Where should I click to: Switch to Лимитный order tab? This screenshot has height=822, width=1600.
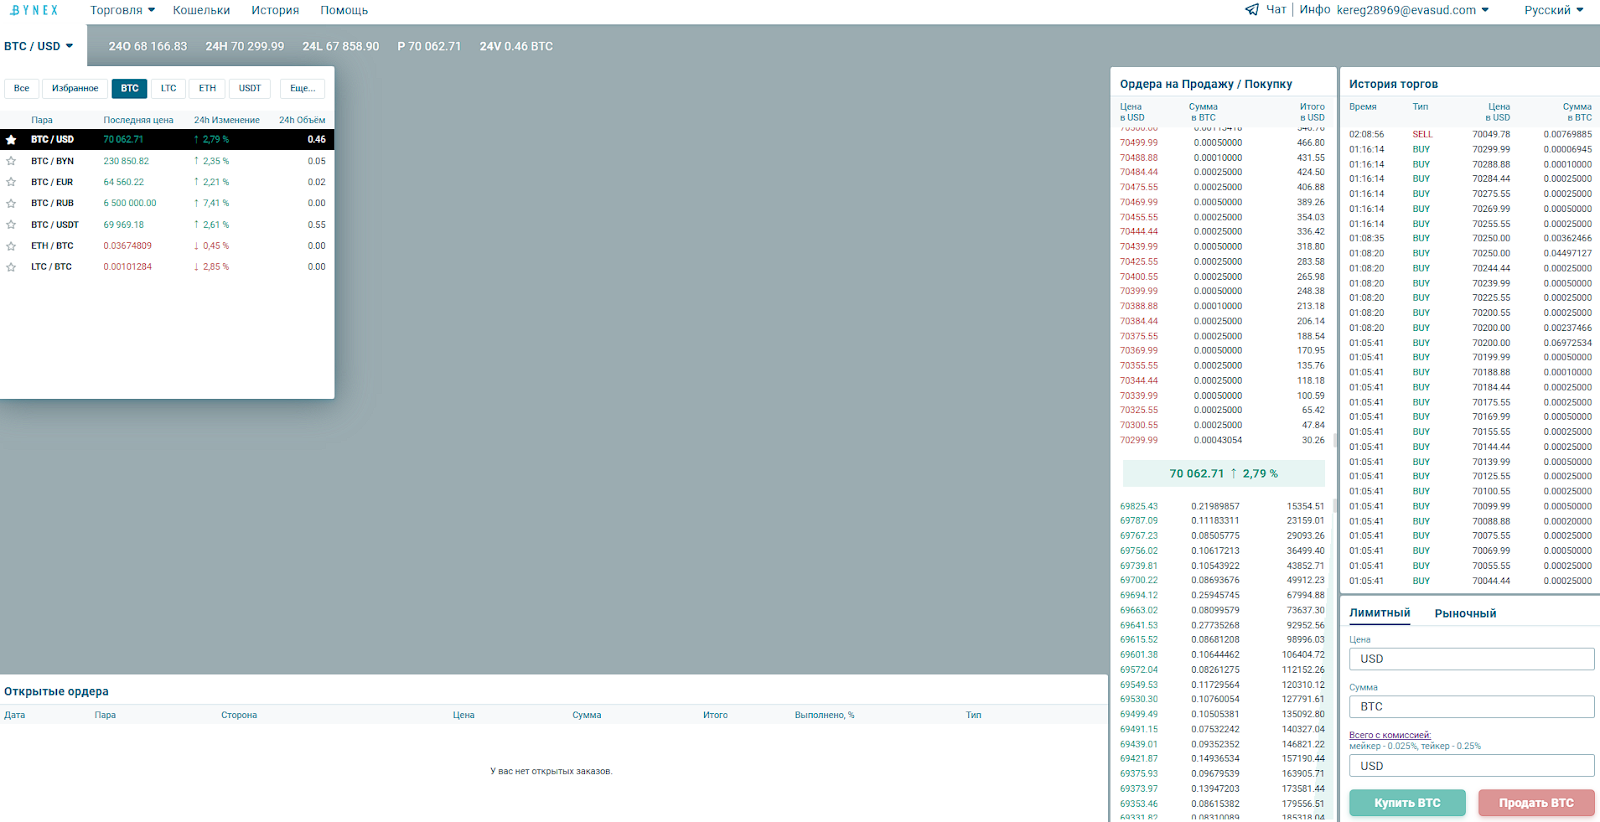[1380, 613]
